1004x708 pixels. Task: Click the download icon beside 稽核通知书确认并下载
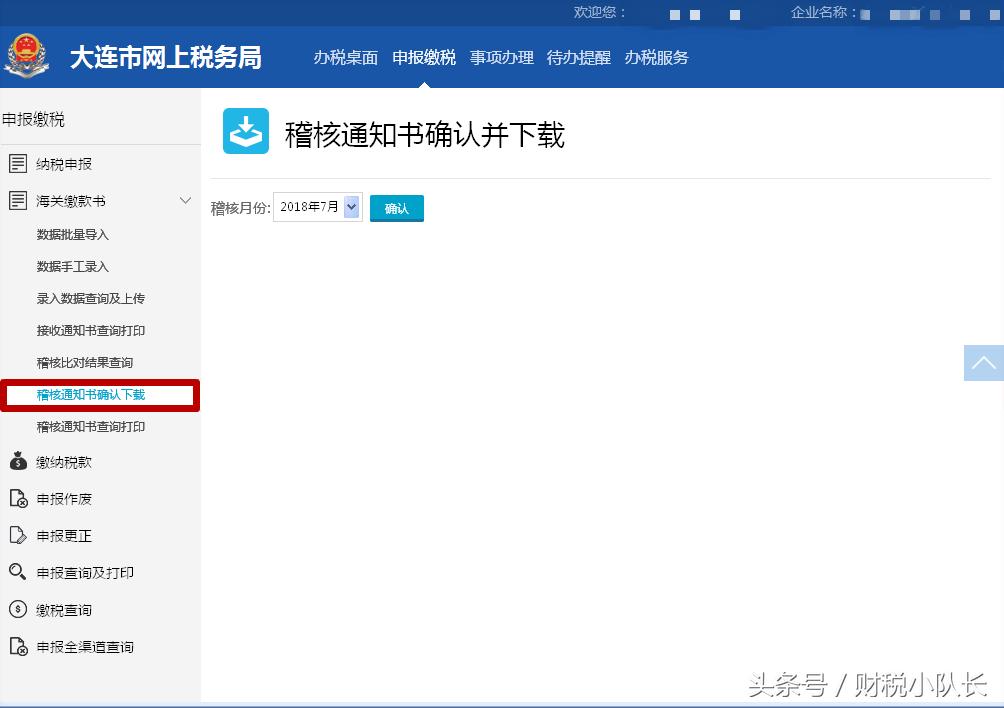pyautogui.click(x=246, y=131)
